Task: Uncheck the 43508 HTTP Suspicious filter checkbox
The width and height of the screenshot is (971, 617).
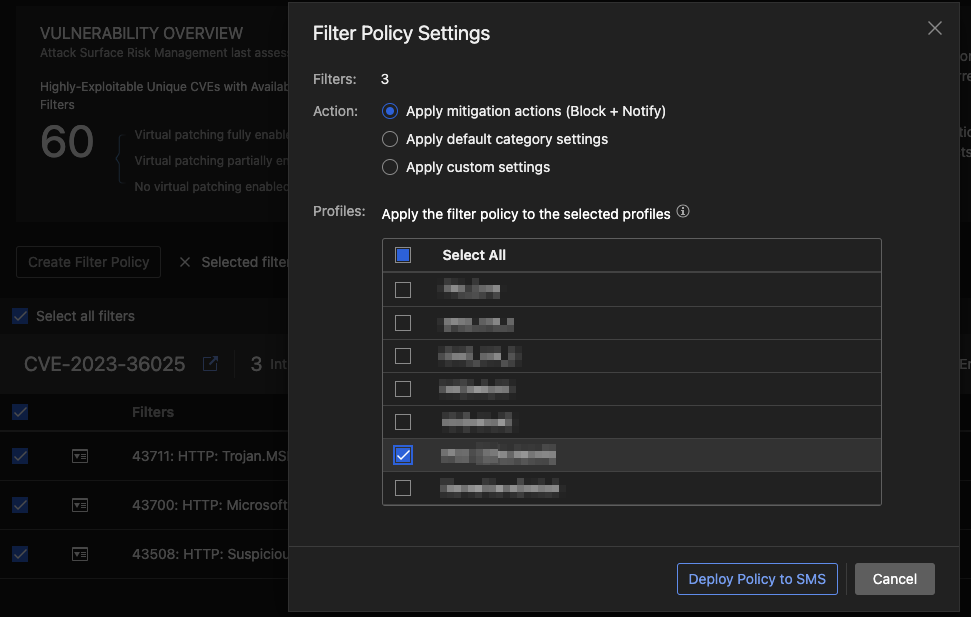Action: (20, 554)
